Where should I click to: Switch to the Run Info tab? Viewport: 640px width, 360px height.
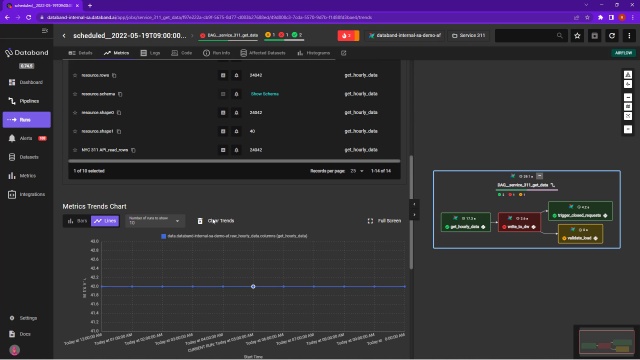tap(217, 53)
